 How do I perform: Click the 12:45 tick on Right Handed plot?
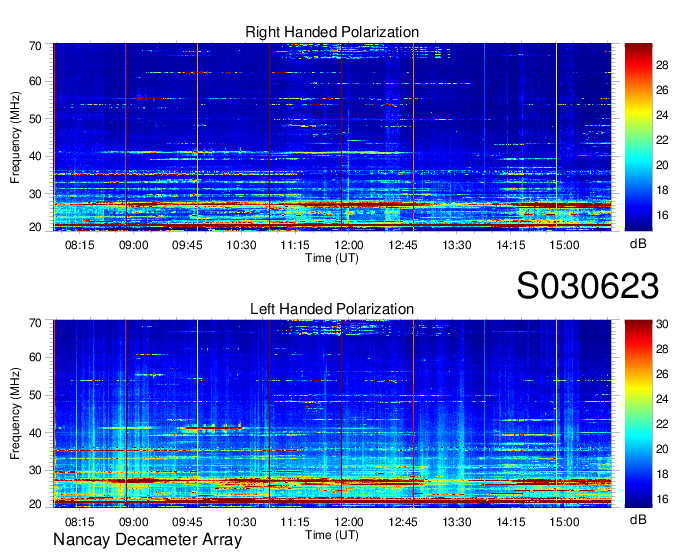403,245
